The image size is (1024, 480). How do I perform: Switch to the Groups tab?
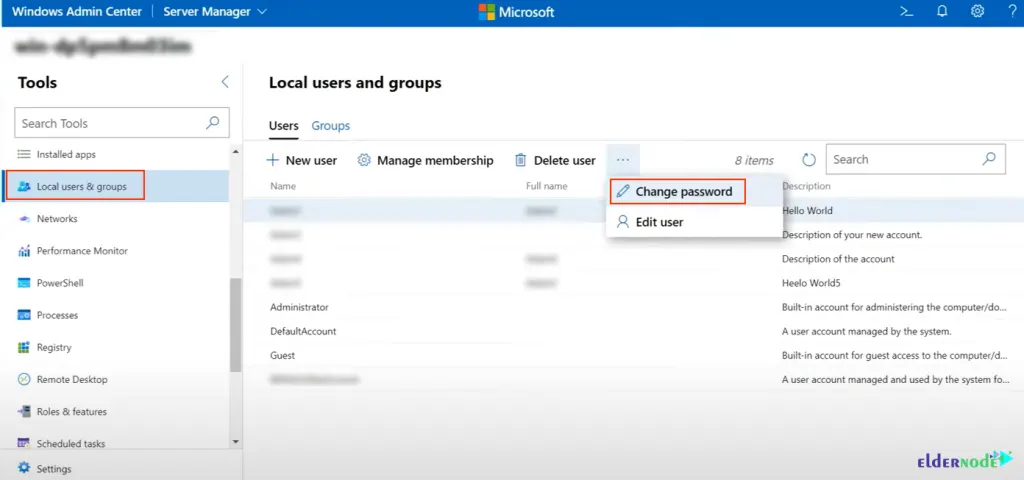330,126
